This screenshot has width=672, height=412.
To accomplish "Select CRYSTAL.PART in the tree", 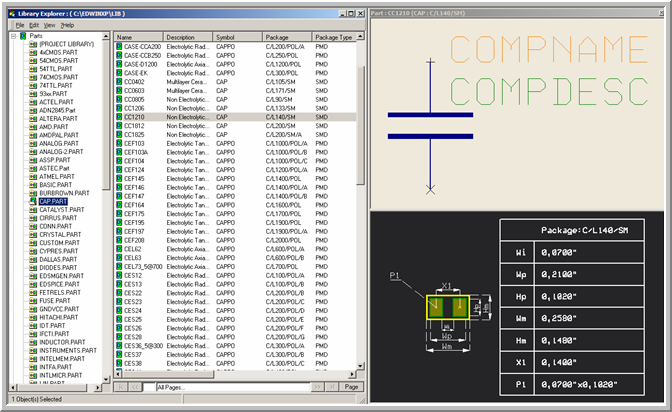I will pos(60,235).
